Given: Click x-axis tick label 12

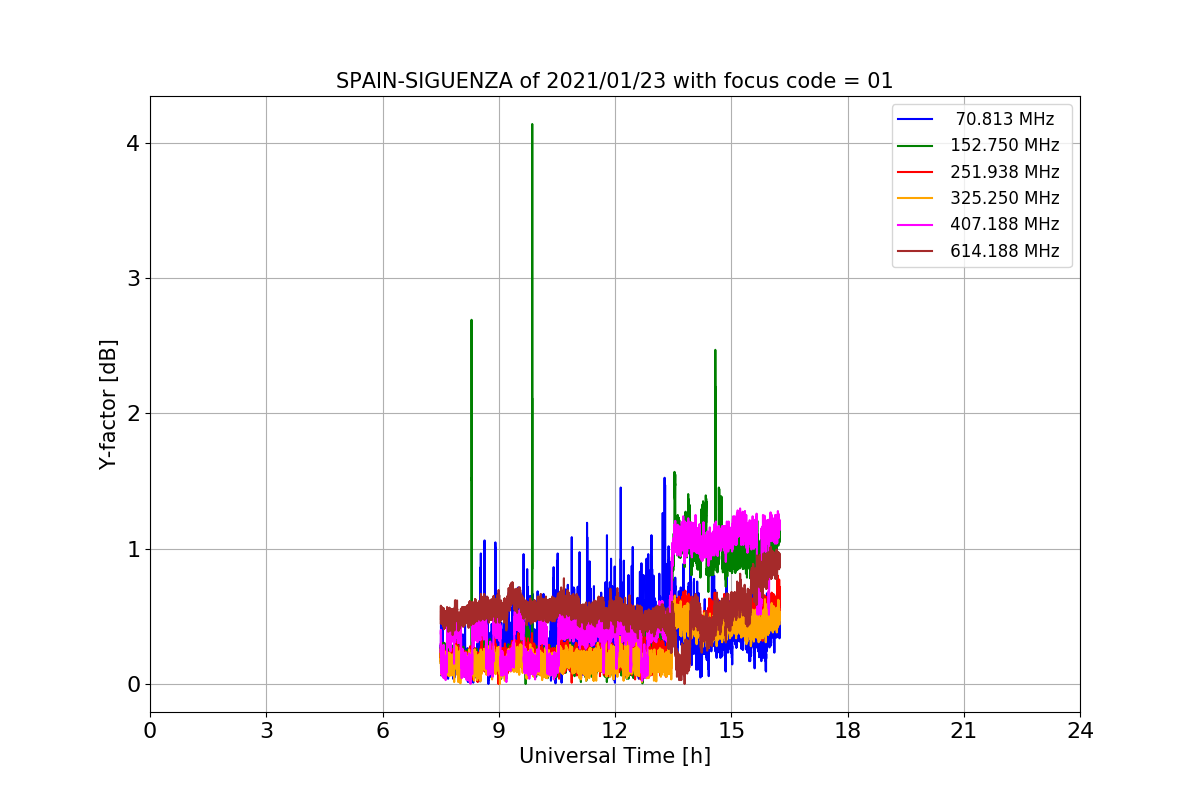Looking at the screenshot, I should (x=615, y=731).
